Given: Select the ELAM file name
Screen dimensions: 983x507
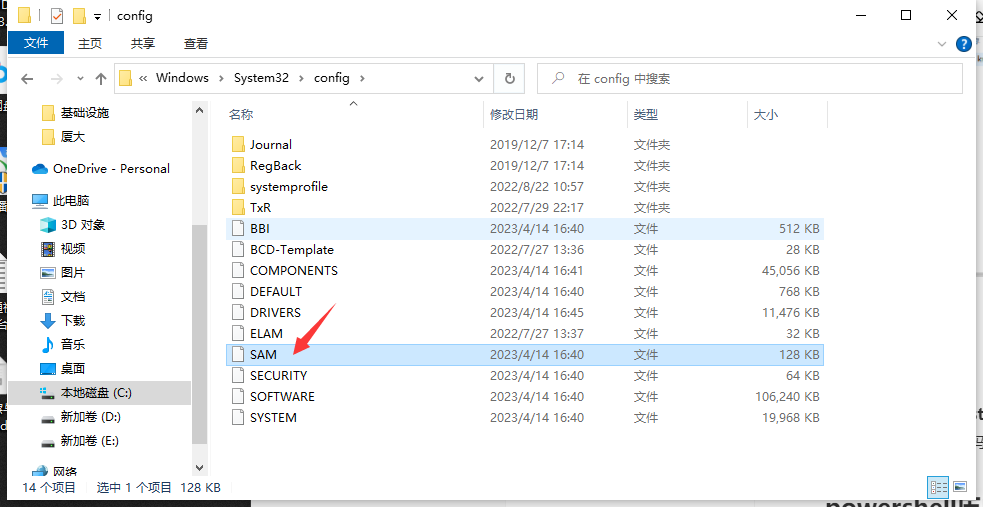Looking at the screenshot, I should pyautogui.click(x=266, y=333).
